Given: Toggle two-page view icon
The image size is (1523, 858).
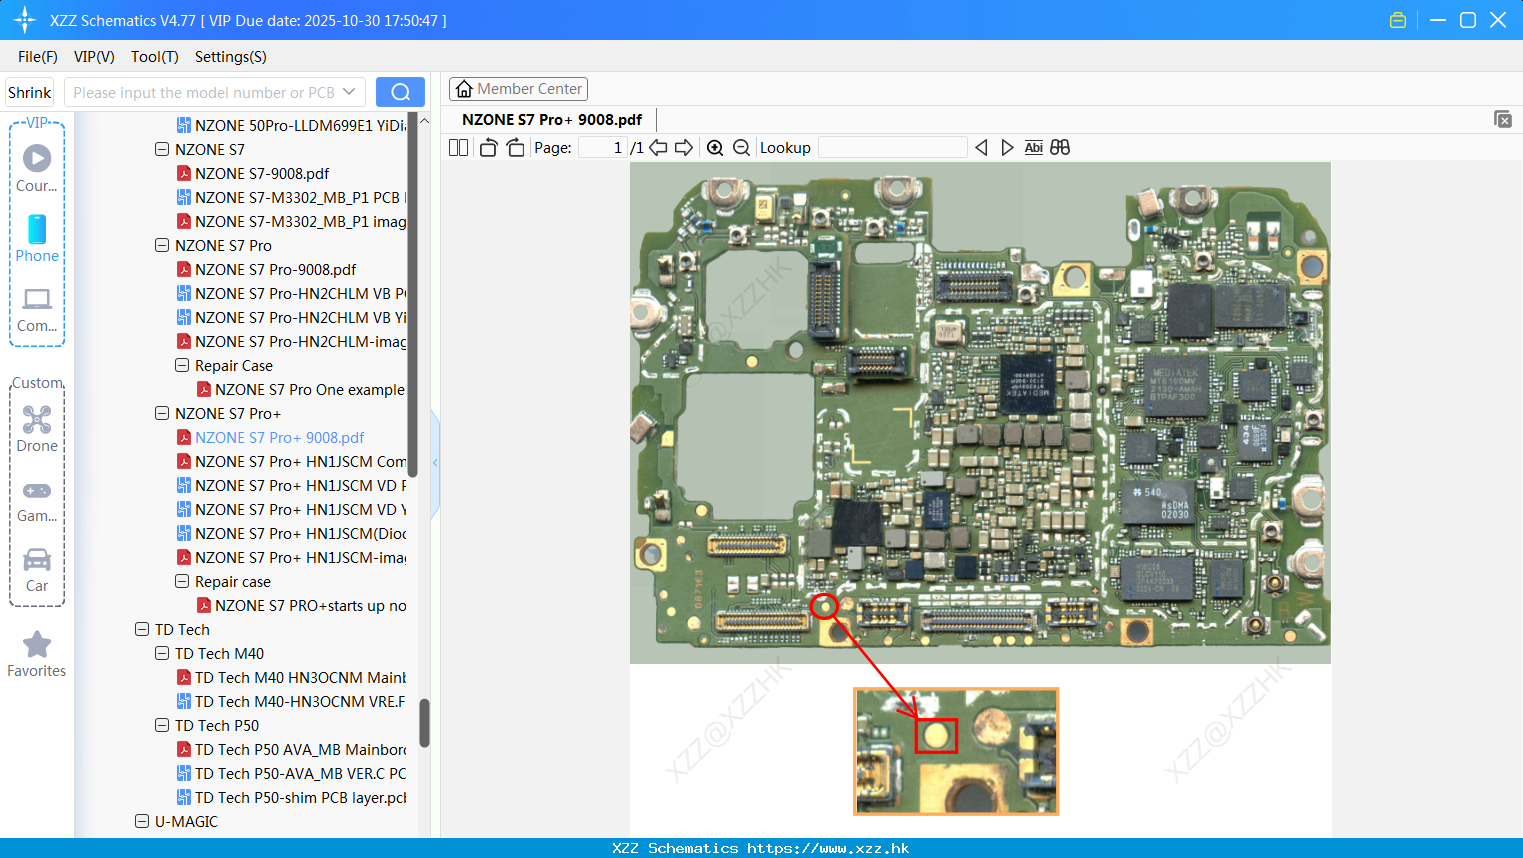Looking at the screenshot, I should click(x=458, y=148).
